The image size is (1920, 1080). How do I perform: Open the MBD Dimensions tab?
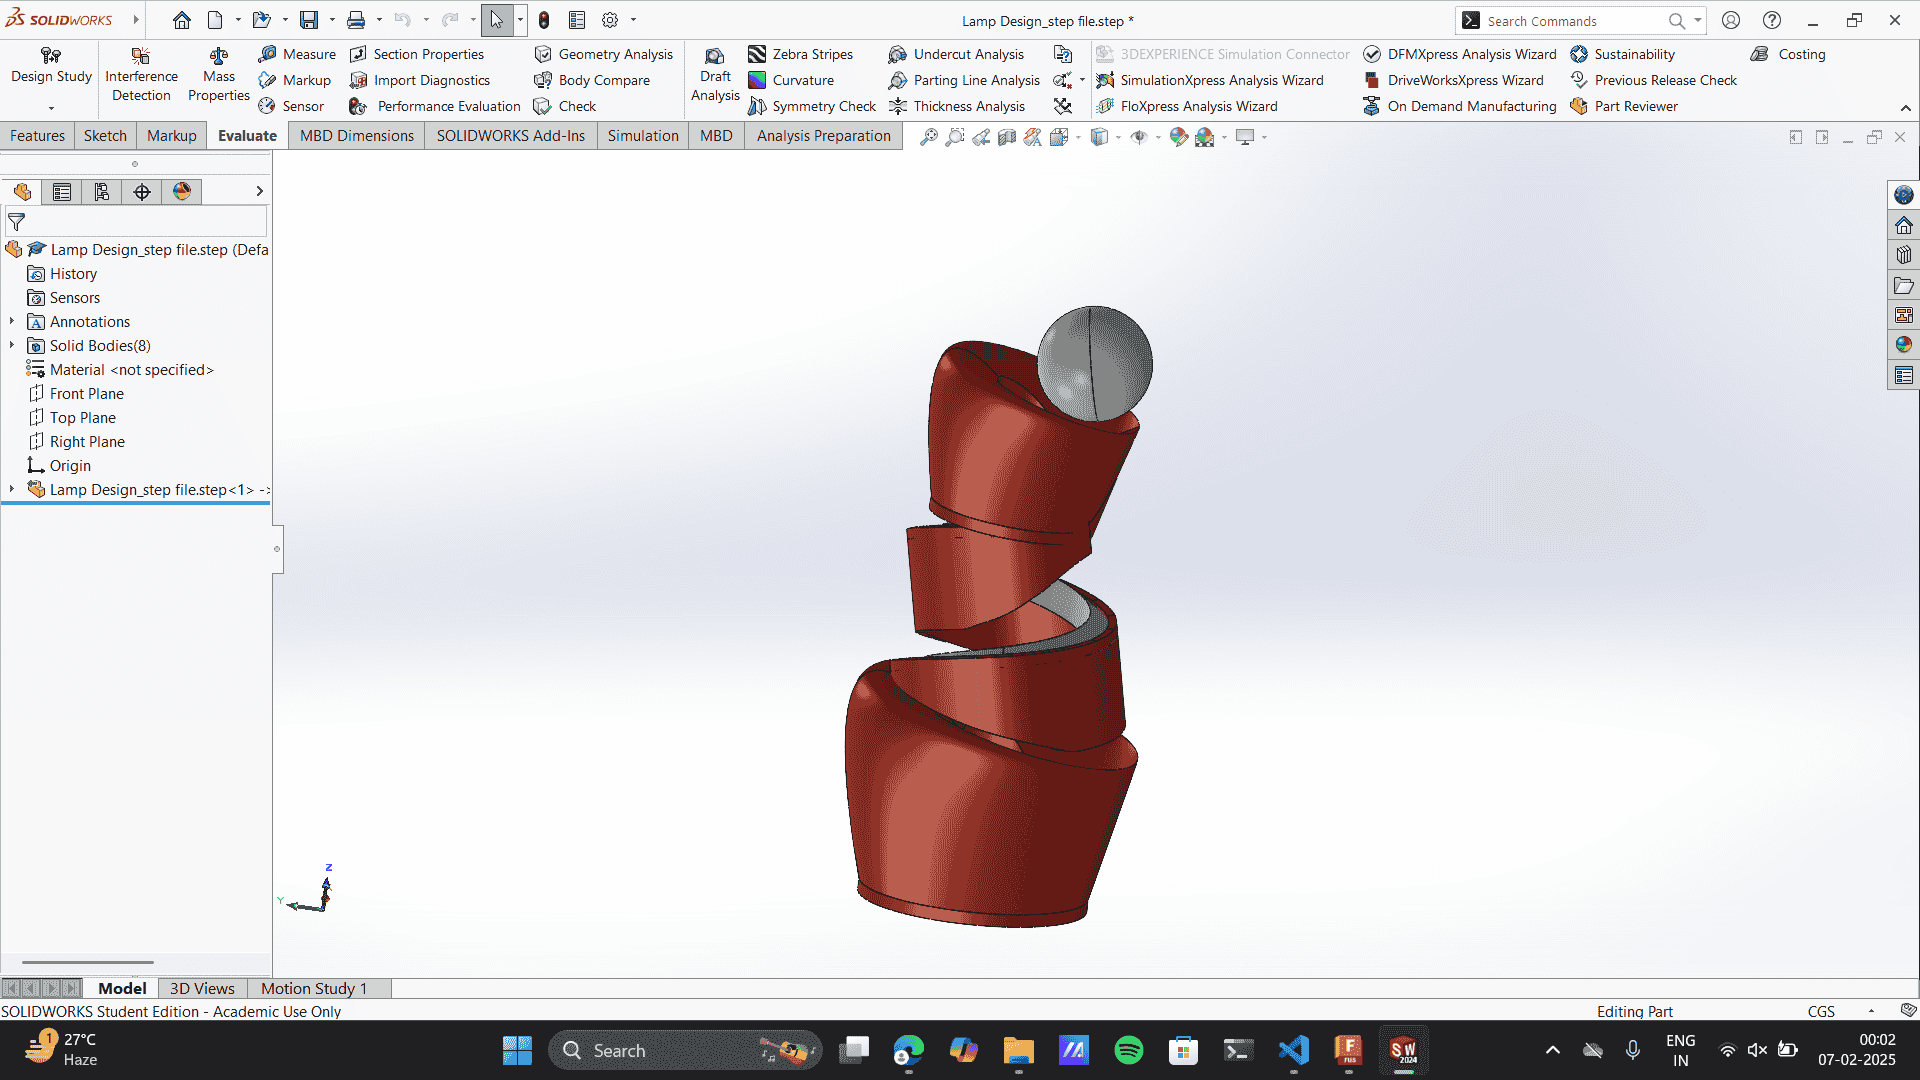coord(357,136)
